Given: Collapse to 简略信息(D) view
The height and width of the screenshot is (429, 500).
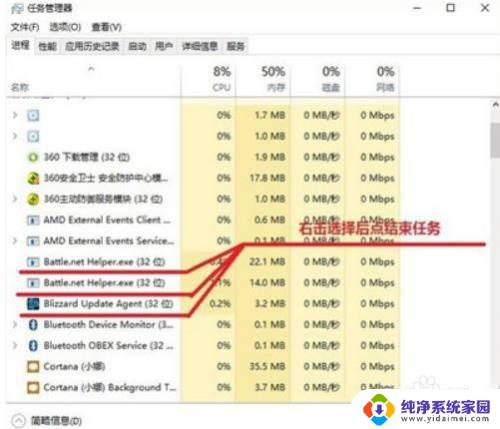Looking at the screenshot, I should tap(47, 421).
